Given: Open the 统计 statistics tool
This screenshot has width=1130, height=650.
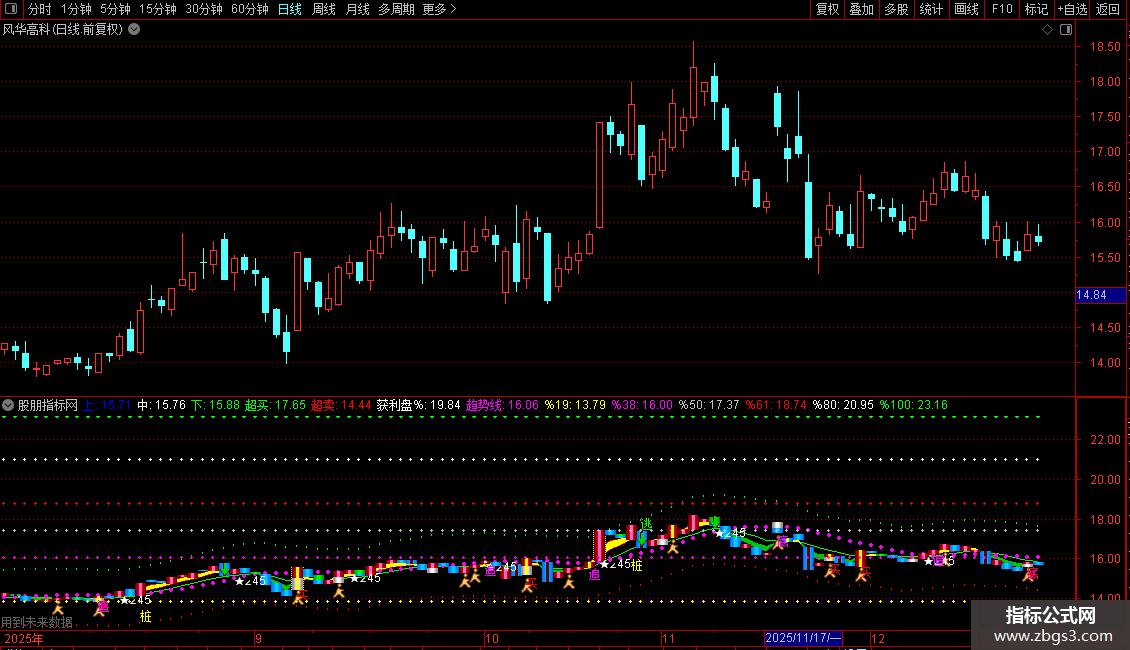Looking at the screenshot, I should [931, 9].
